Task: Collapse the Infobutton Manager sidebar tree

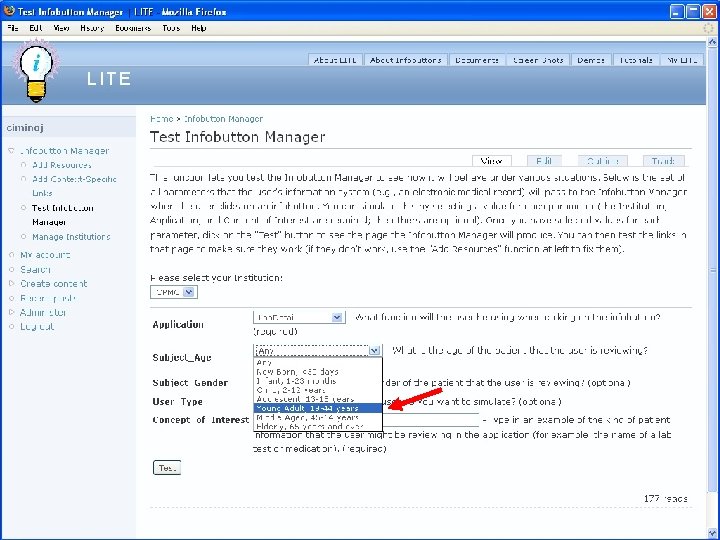Action: point(11,151)
